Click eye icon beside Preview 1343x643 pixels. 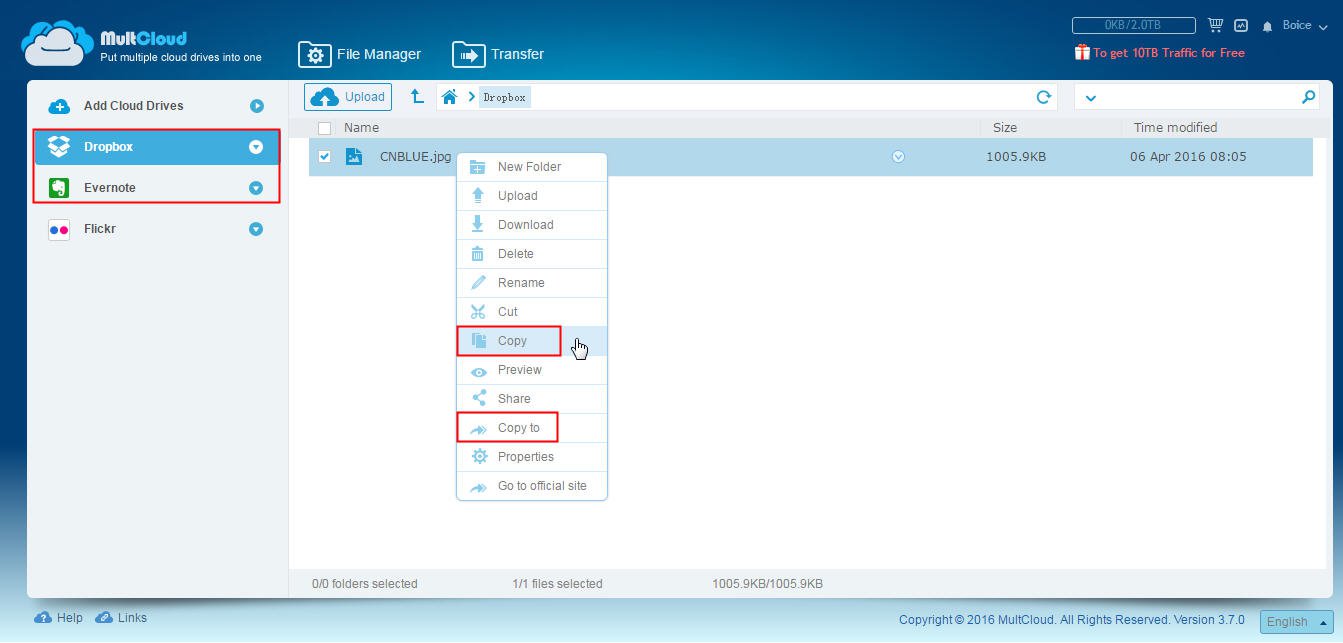pos(478,371)
